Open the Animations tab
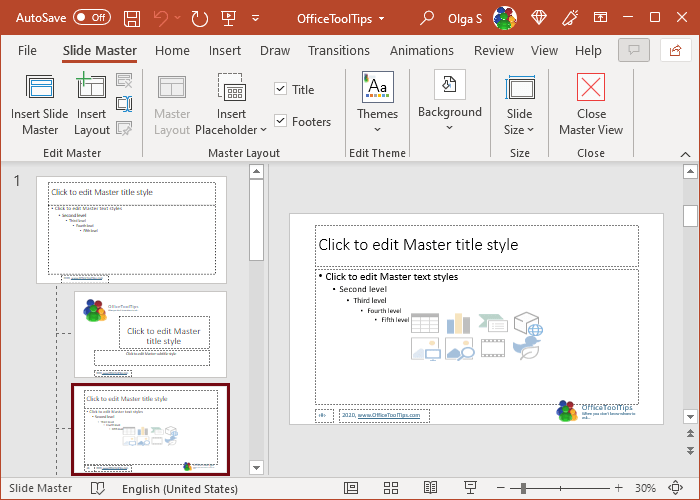Screen dimensions: 700x500 (x=422, y=50)
